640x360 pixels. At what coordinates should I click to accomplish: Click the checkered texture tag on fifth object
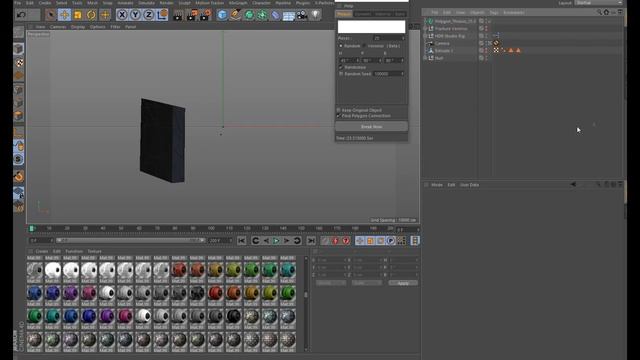click(496, 50)
